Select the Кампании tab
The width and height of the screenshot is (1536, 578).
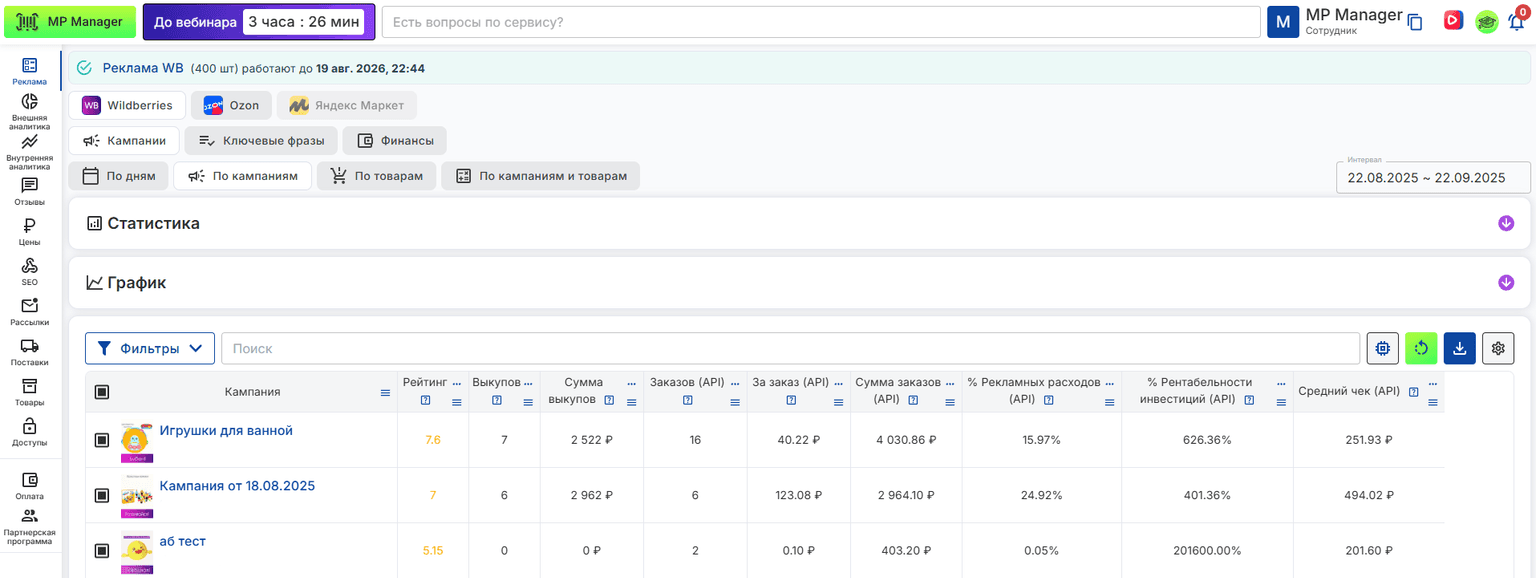[124, 141]
